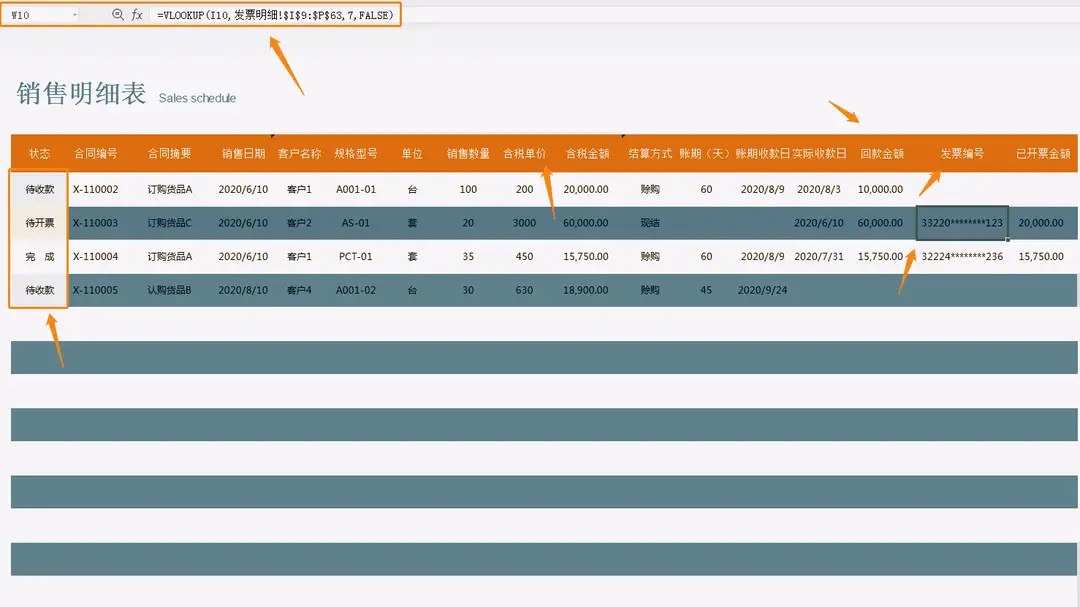Click contract number X-110004
The height and width of the screenshot is (607, 1080).
(96, 256)
